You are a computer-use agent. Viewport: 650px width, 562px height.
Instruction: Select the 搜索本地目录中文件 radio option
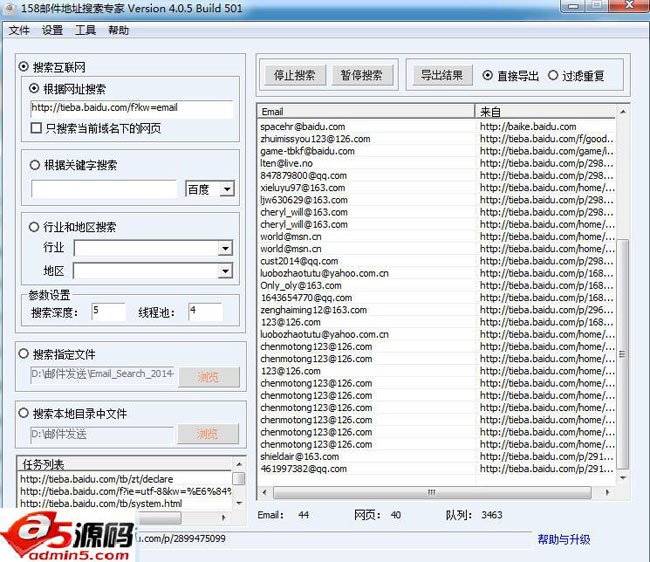24,413
